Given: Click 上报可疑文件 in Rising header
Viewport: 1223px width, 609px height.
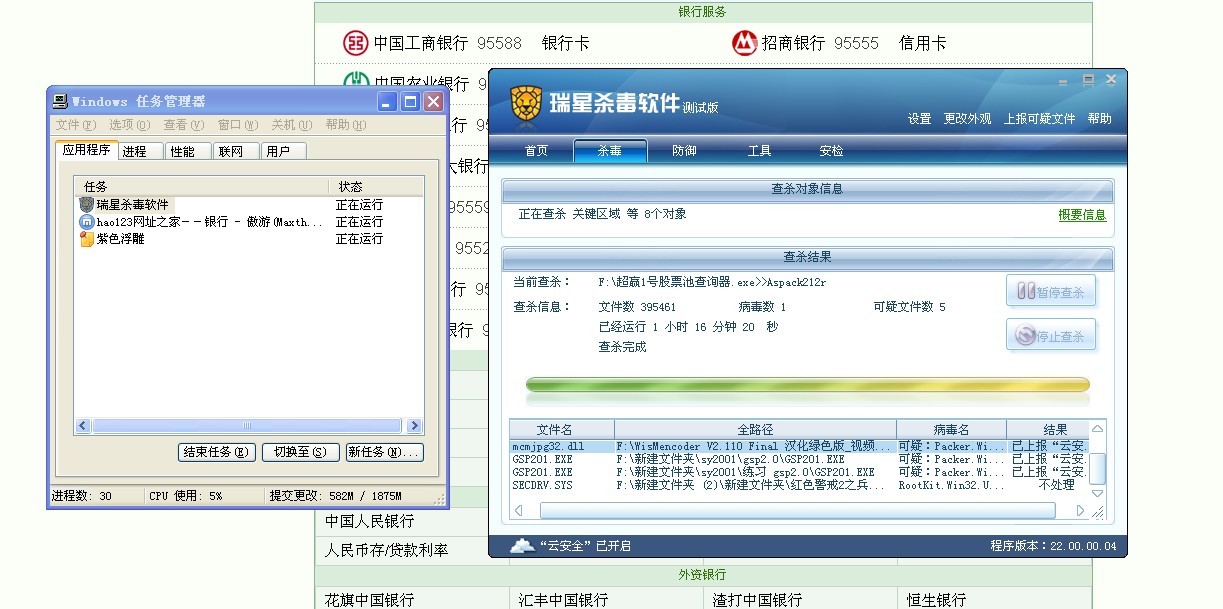Looking at the screenshot, I should pyautogui.click(x=1040, y=118).
